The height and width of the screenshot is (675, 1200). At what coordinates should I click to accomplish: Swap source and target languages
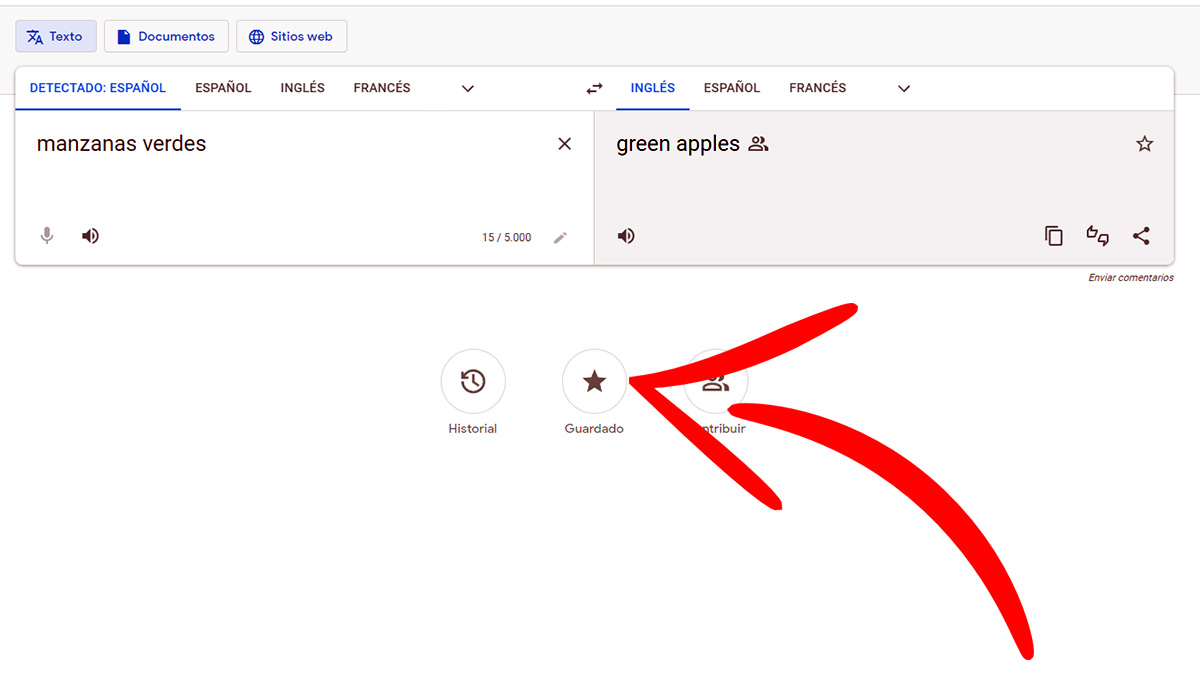594,88
